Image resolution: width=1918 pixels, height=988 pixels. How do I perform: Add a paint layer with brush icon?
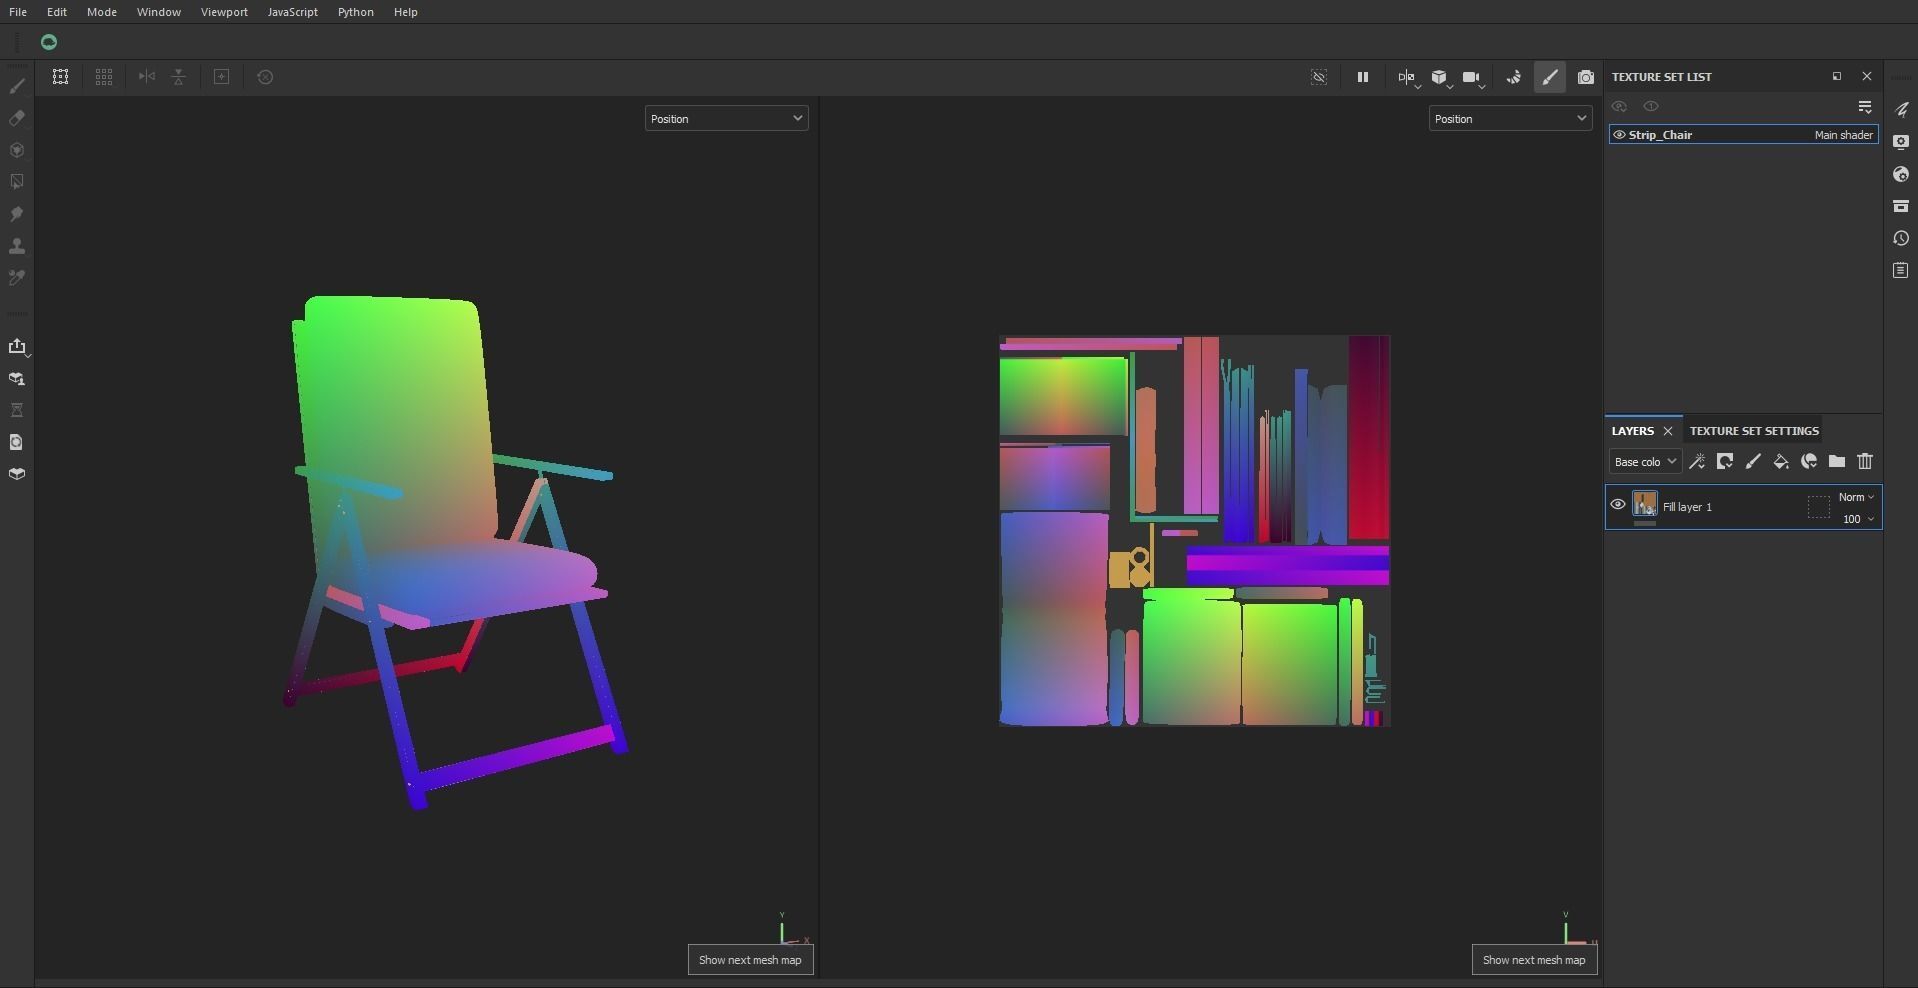pos(1753,462)
